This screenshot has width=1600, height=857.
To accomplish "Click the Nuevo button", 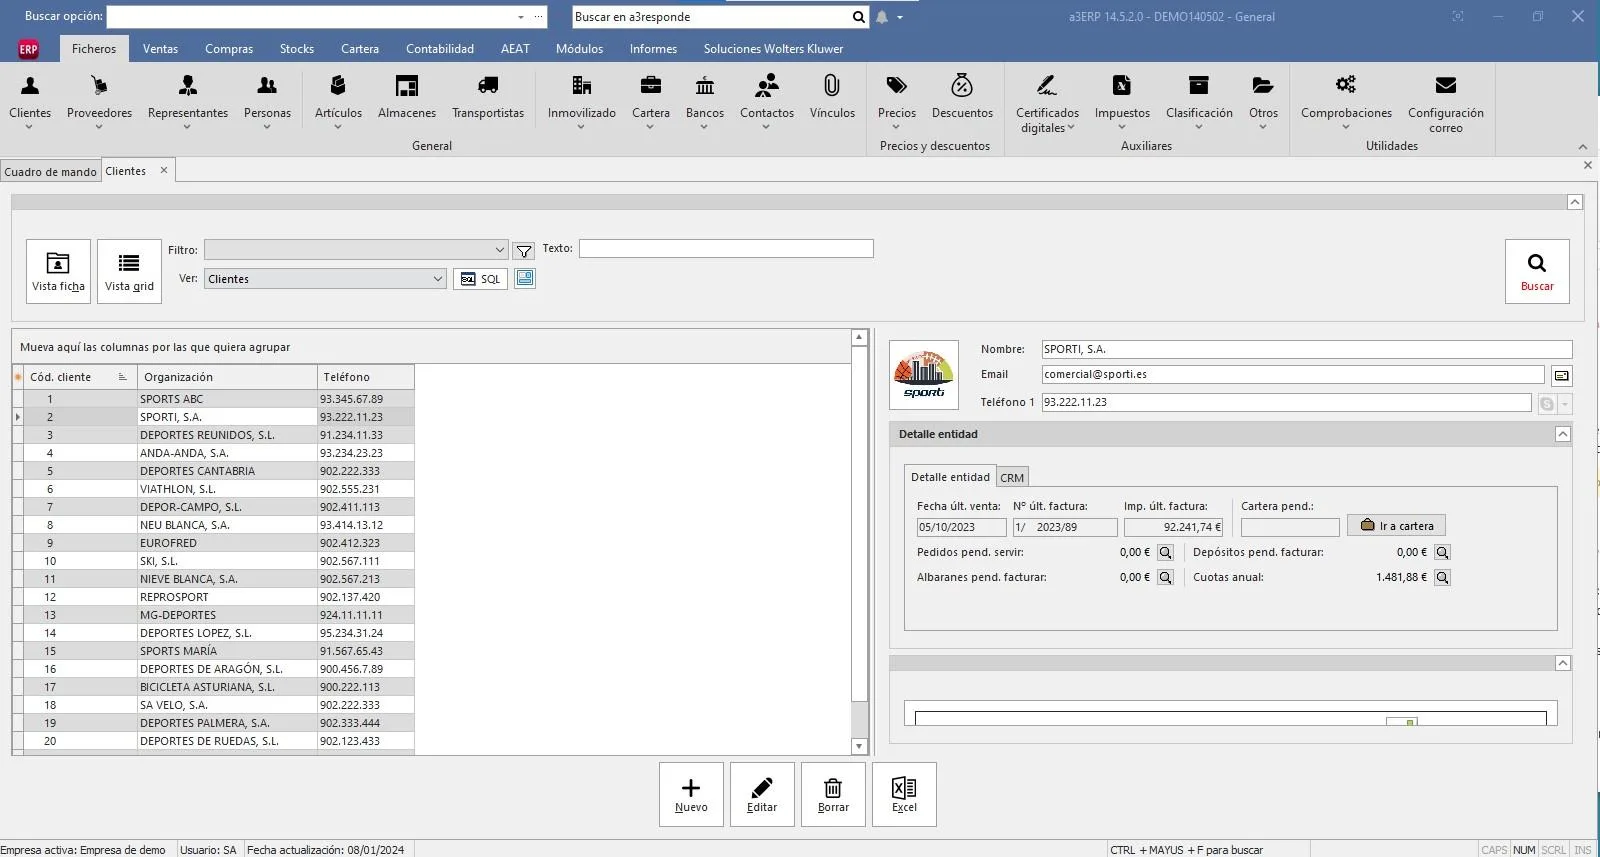I will point(691,795).
